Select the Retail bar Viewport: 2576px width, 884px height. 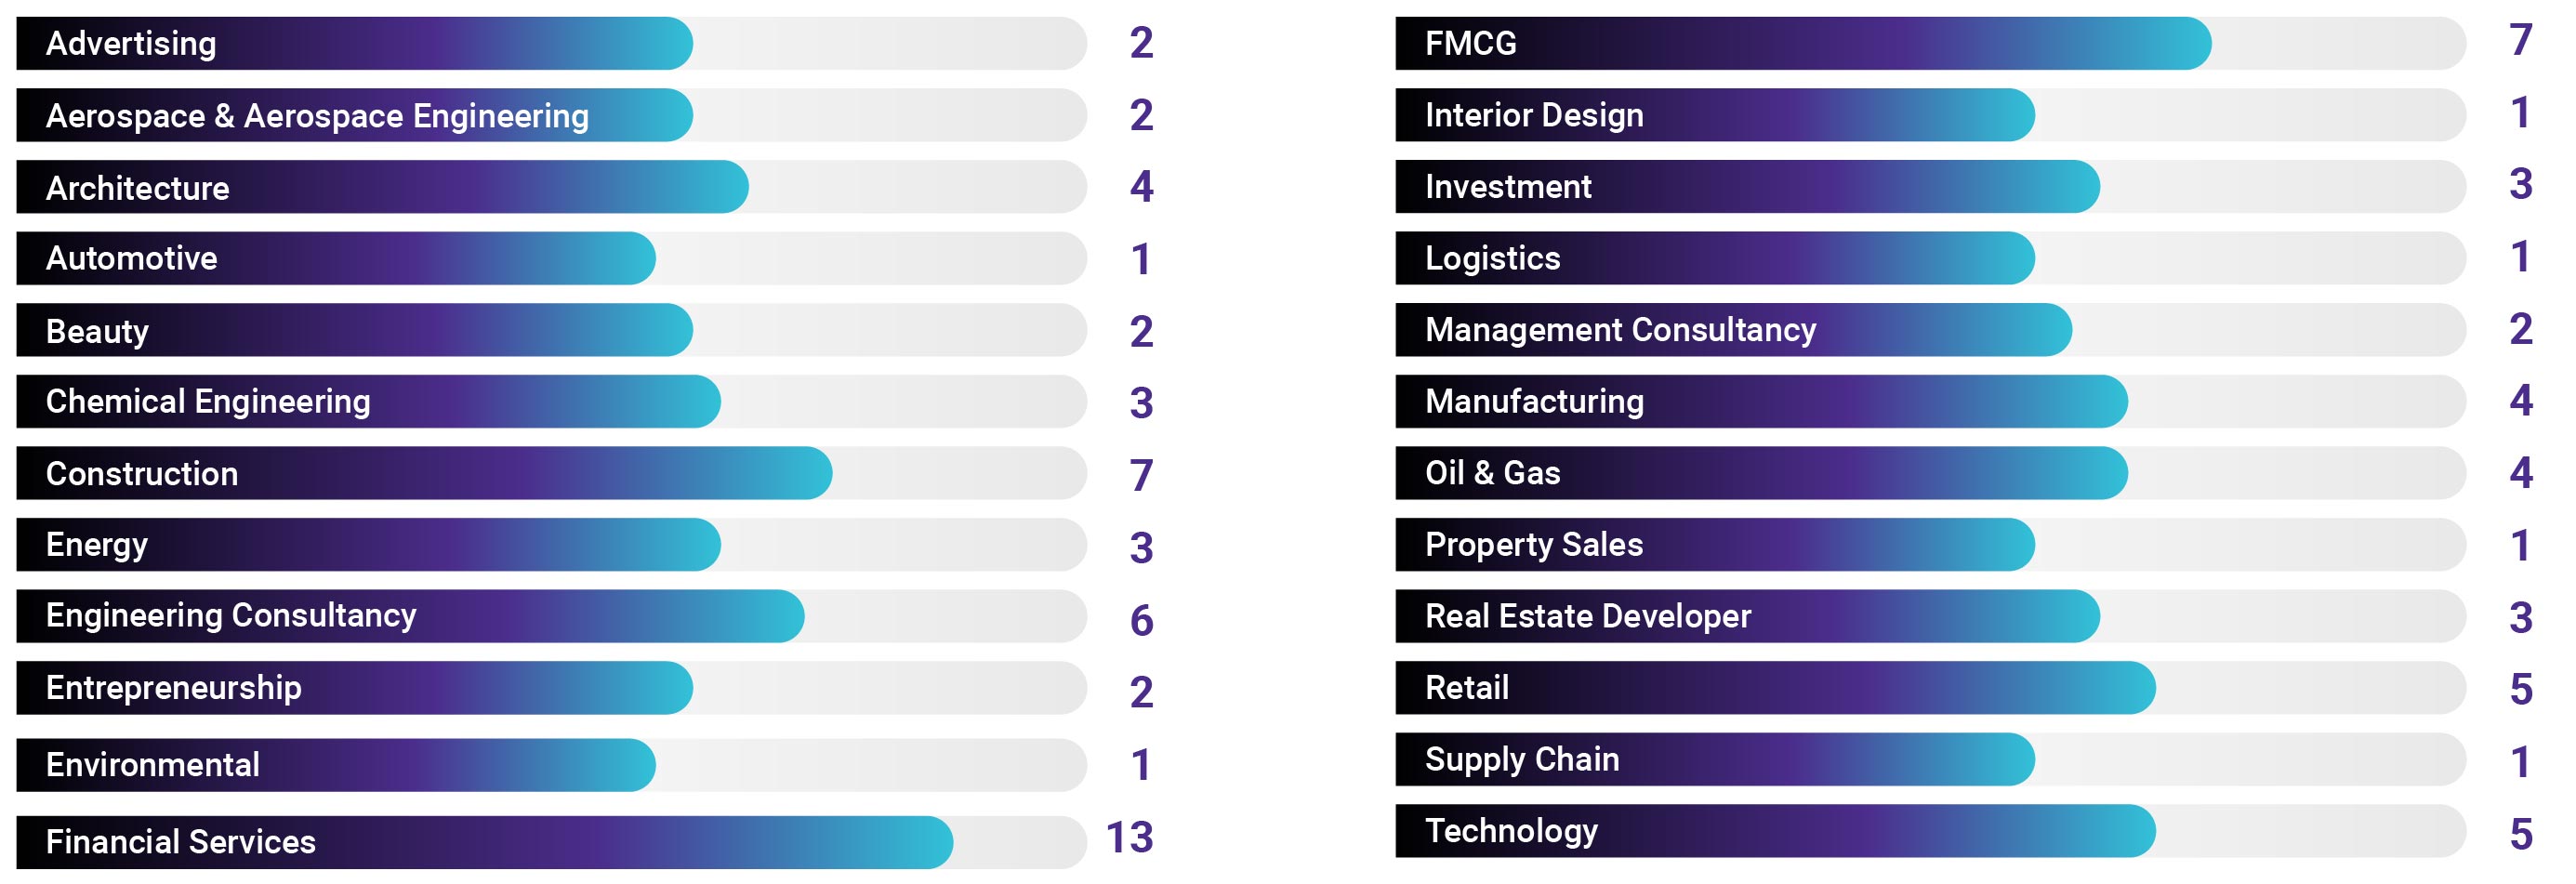point(1775,688)
